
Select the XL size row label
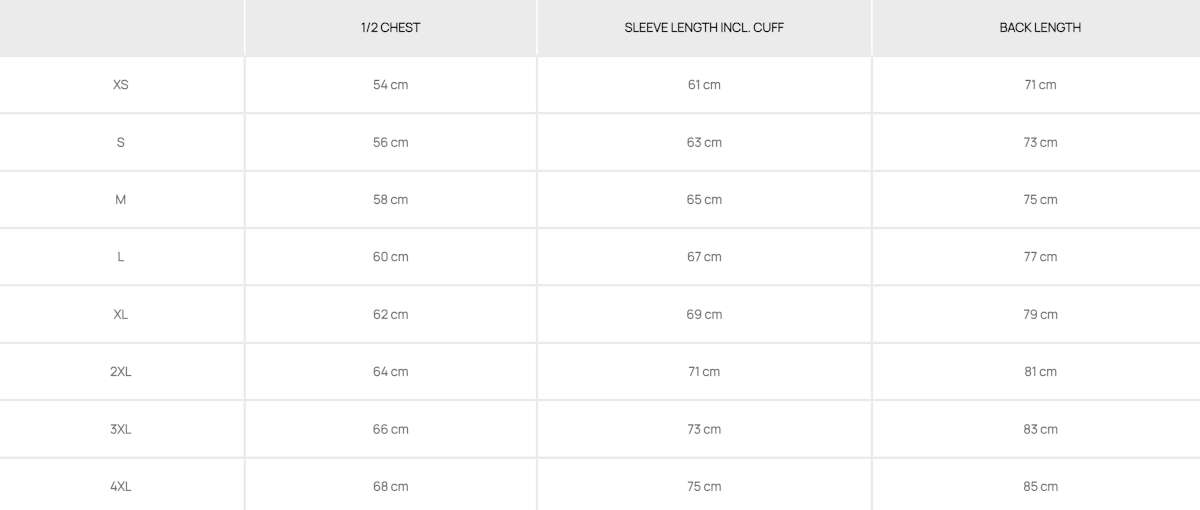[121, 314]
